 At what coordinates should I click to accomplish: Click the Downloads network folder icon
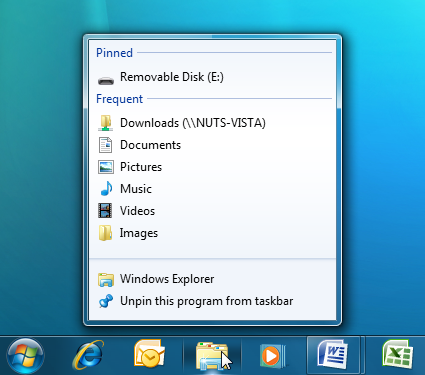106,123
